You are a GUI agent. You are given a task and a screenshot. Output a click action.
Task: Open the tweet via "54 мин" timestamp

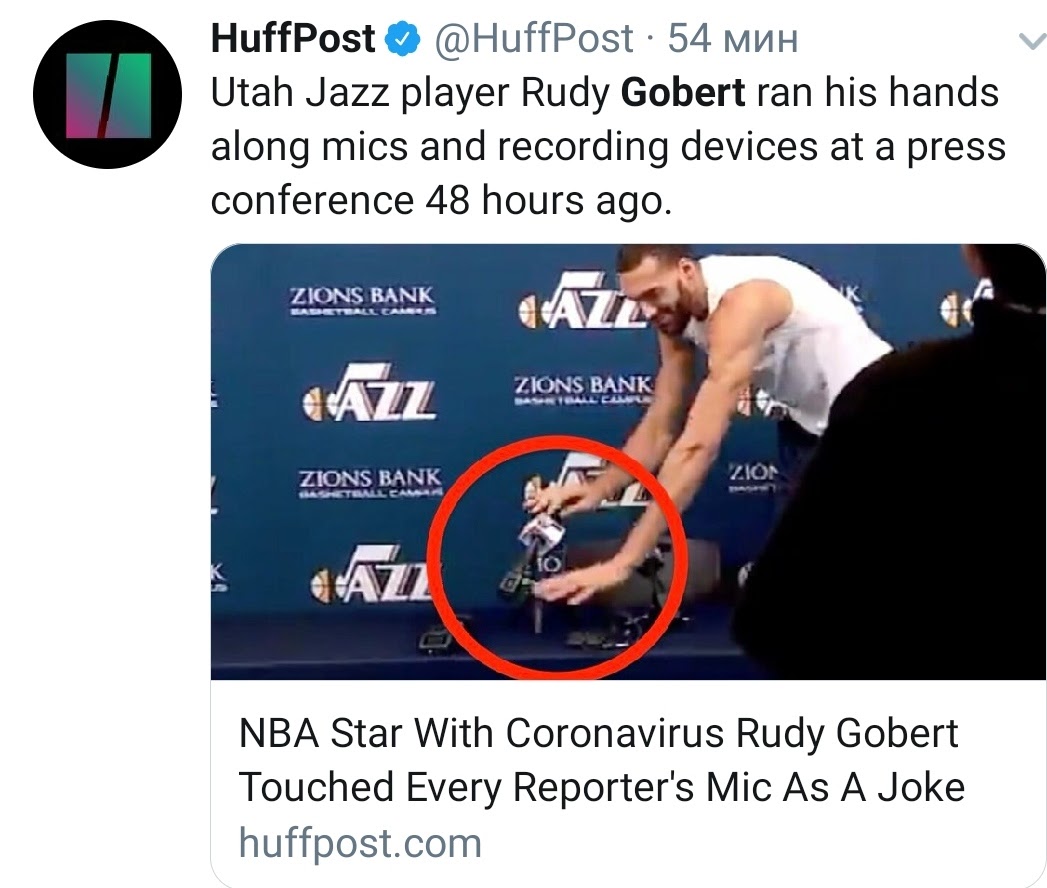tap(732, 39)
